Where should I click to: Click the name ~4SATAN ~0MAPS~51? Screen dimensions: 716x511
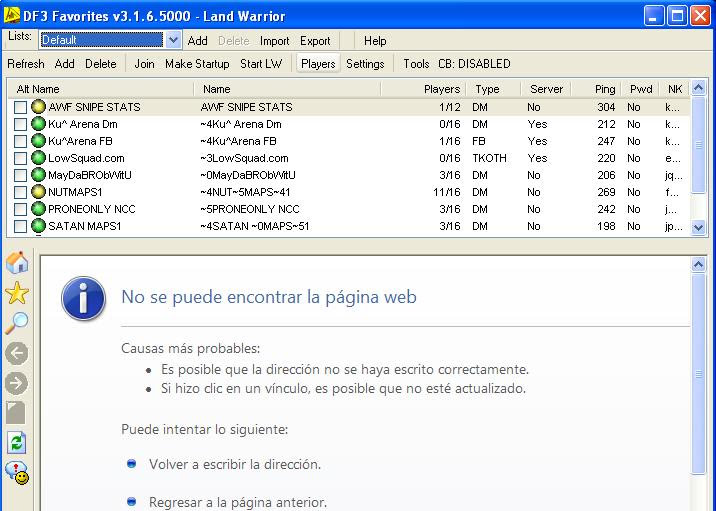click(254, 226)
